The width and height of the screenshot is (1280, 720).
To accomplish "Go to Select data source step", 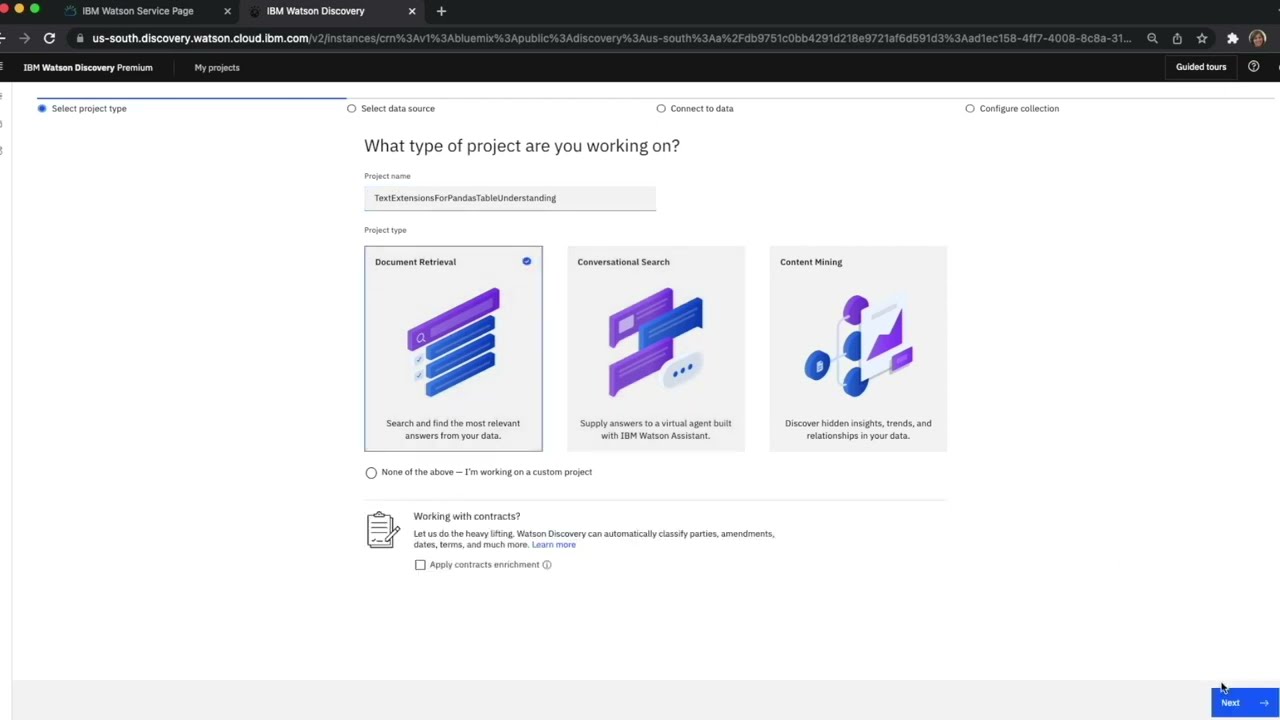I will coord(391,108).
